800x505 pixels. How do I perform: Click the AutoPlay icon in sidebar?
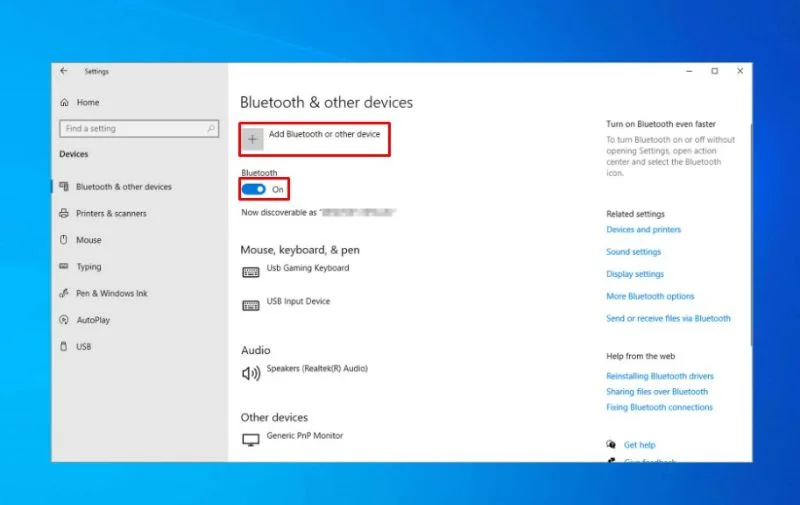pyautogui.click(x=64, y=320)
